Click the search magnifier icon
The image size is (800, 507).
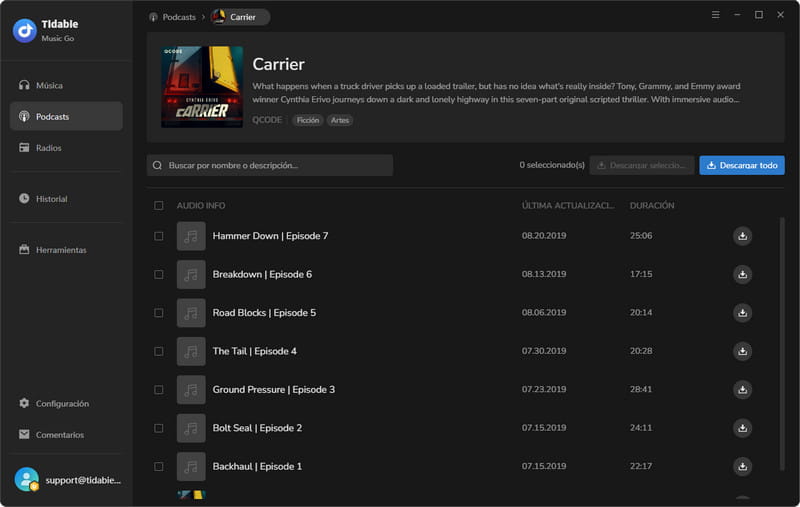[157, 165]
